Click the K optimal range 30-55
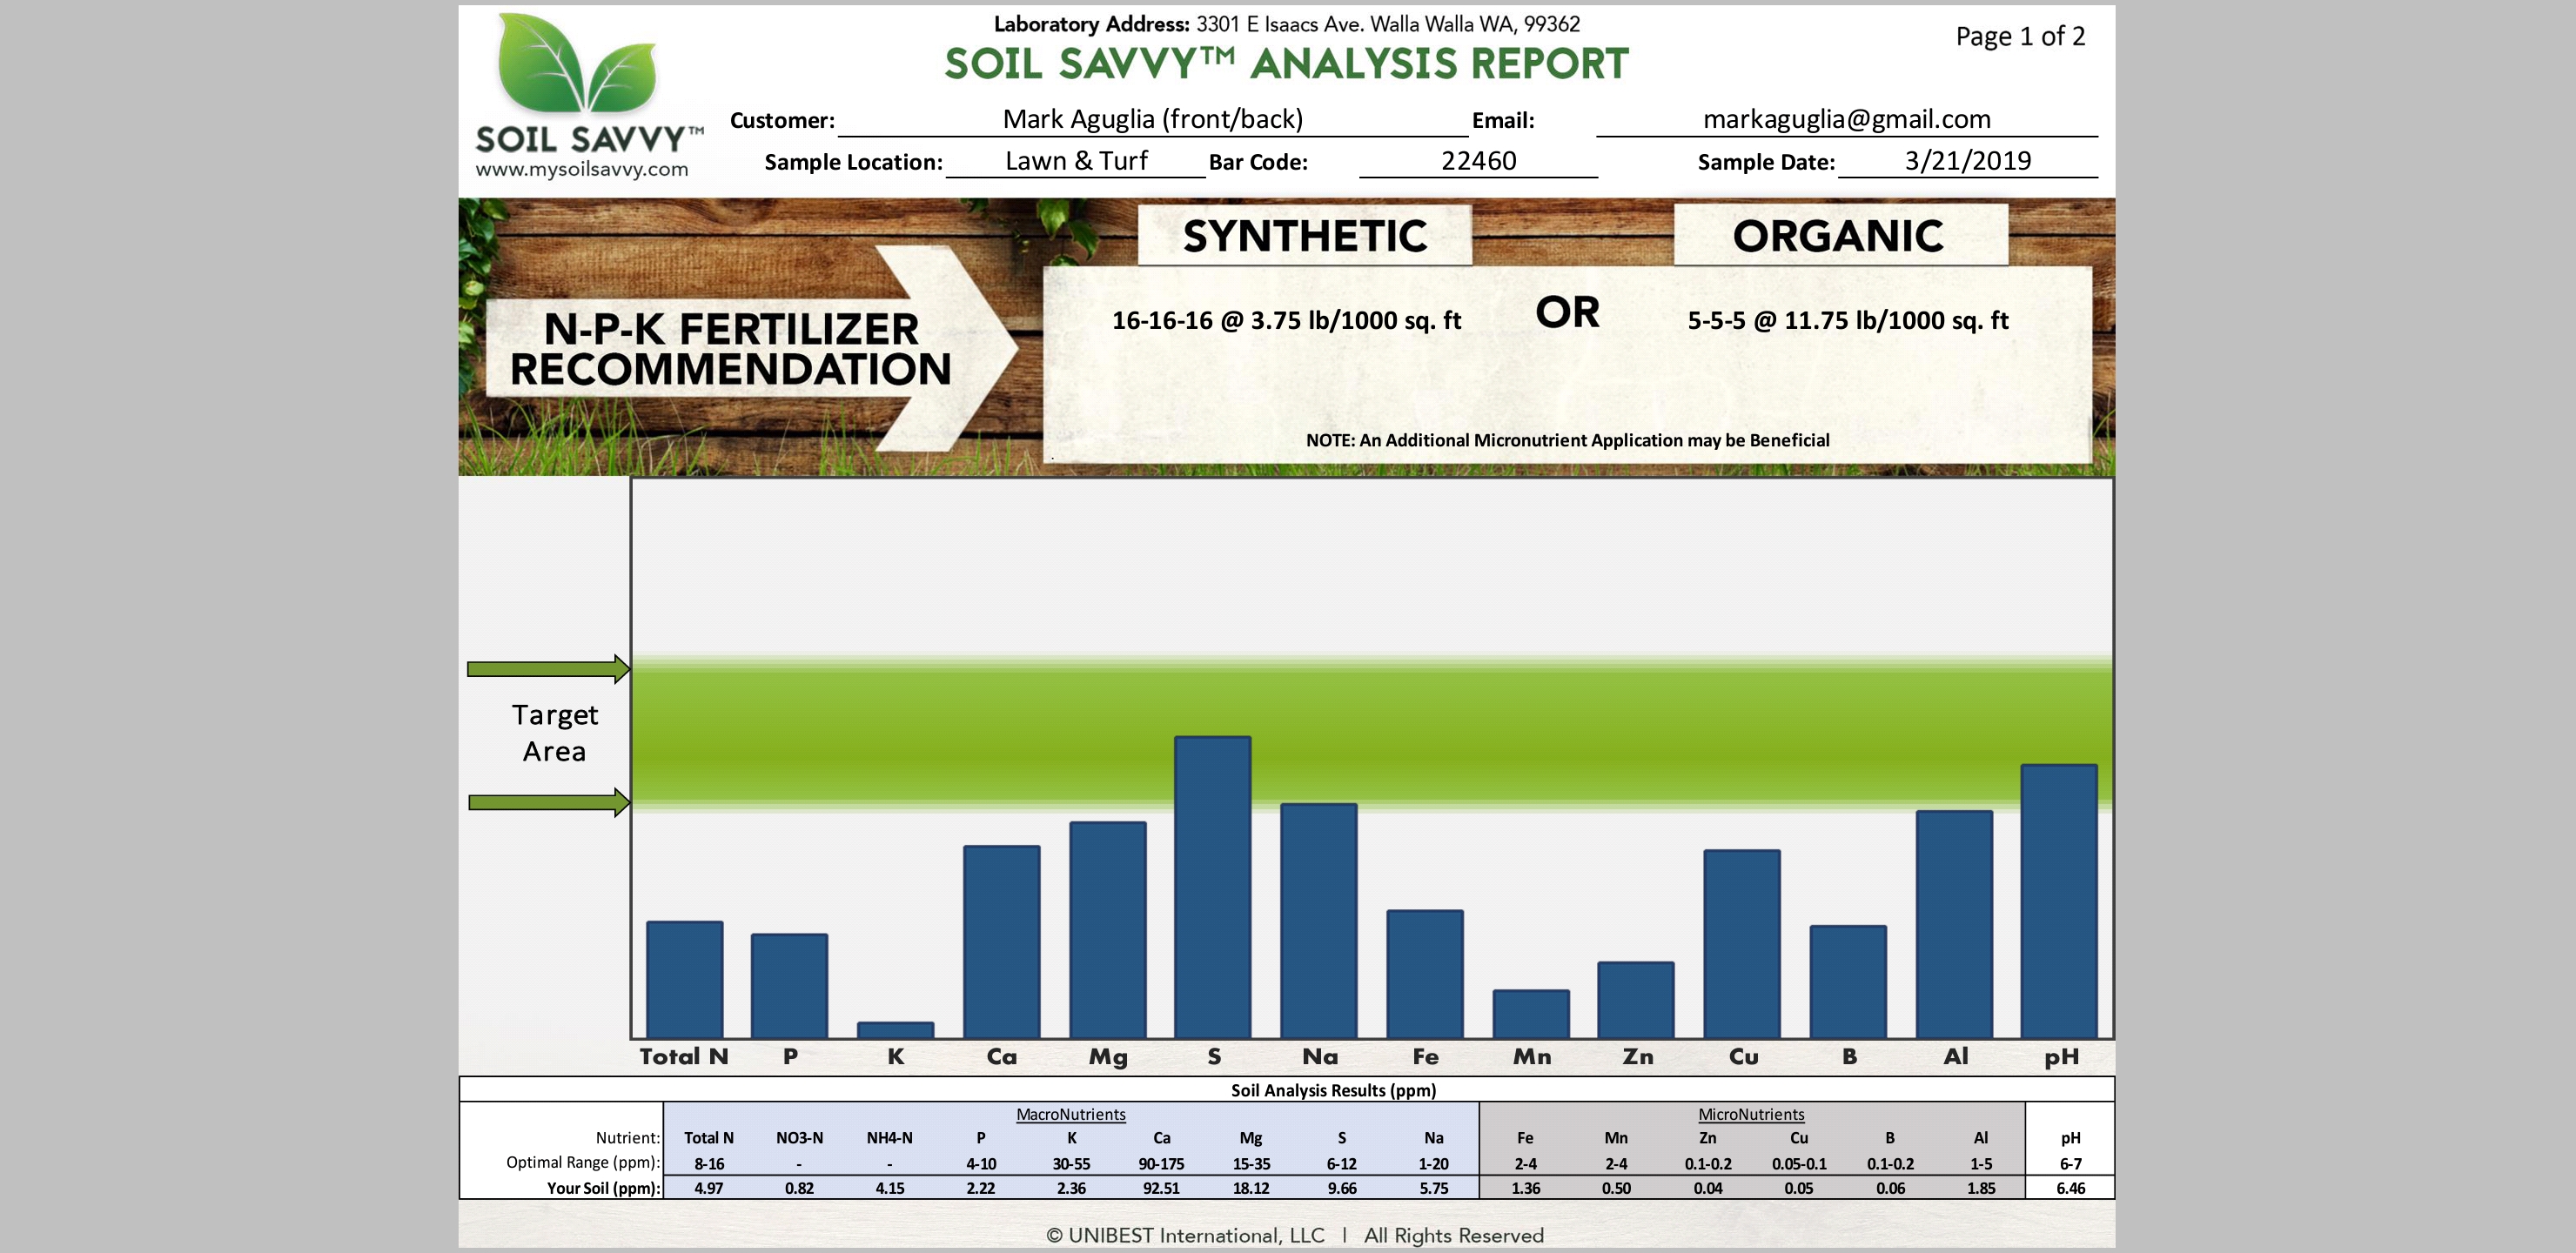Viewport: 2576px width, 1253px height. click(x=1070, y=1164)
